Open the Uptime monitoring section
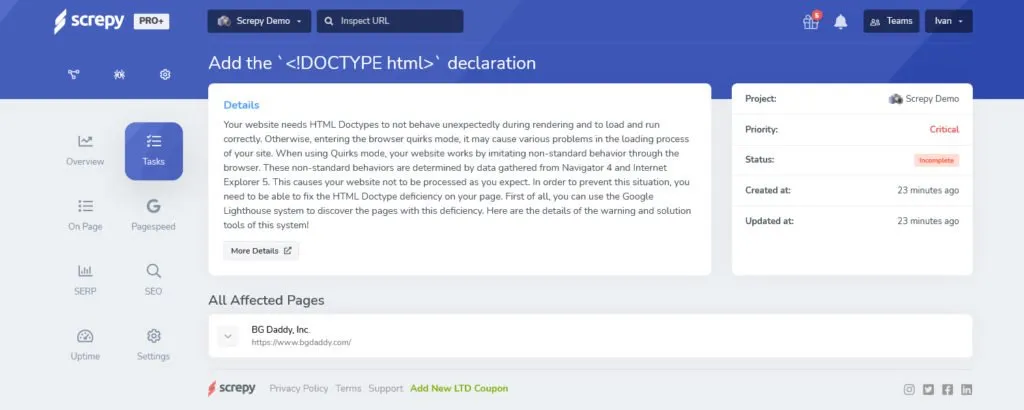This screenshot has height=410, width=1024. (85, 345)
